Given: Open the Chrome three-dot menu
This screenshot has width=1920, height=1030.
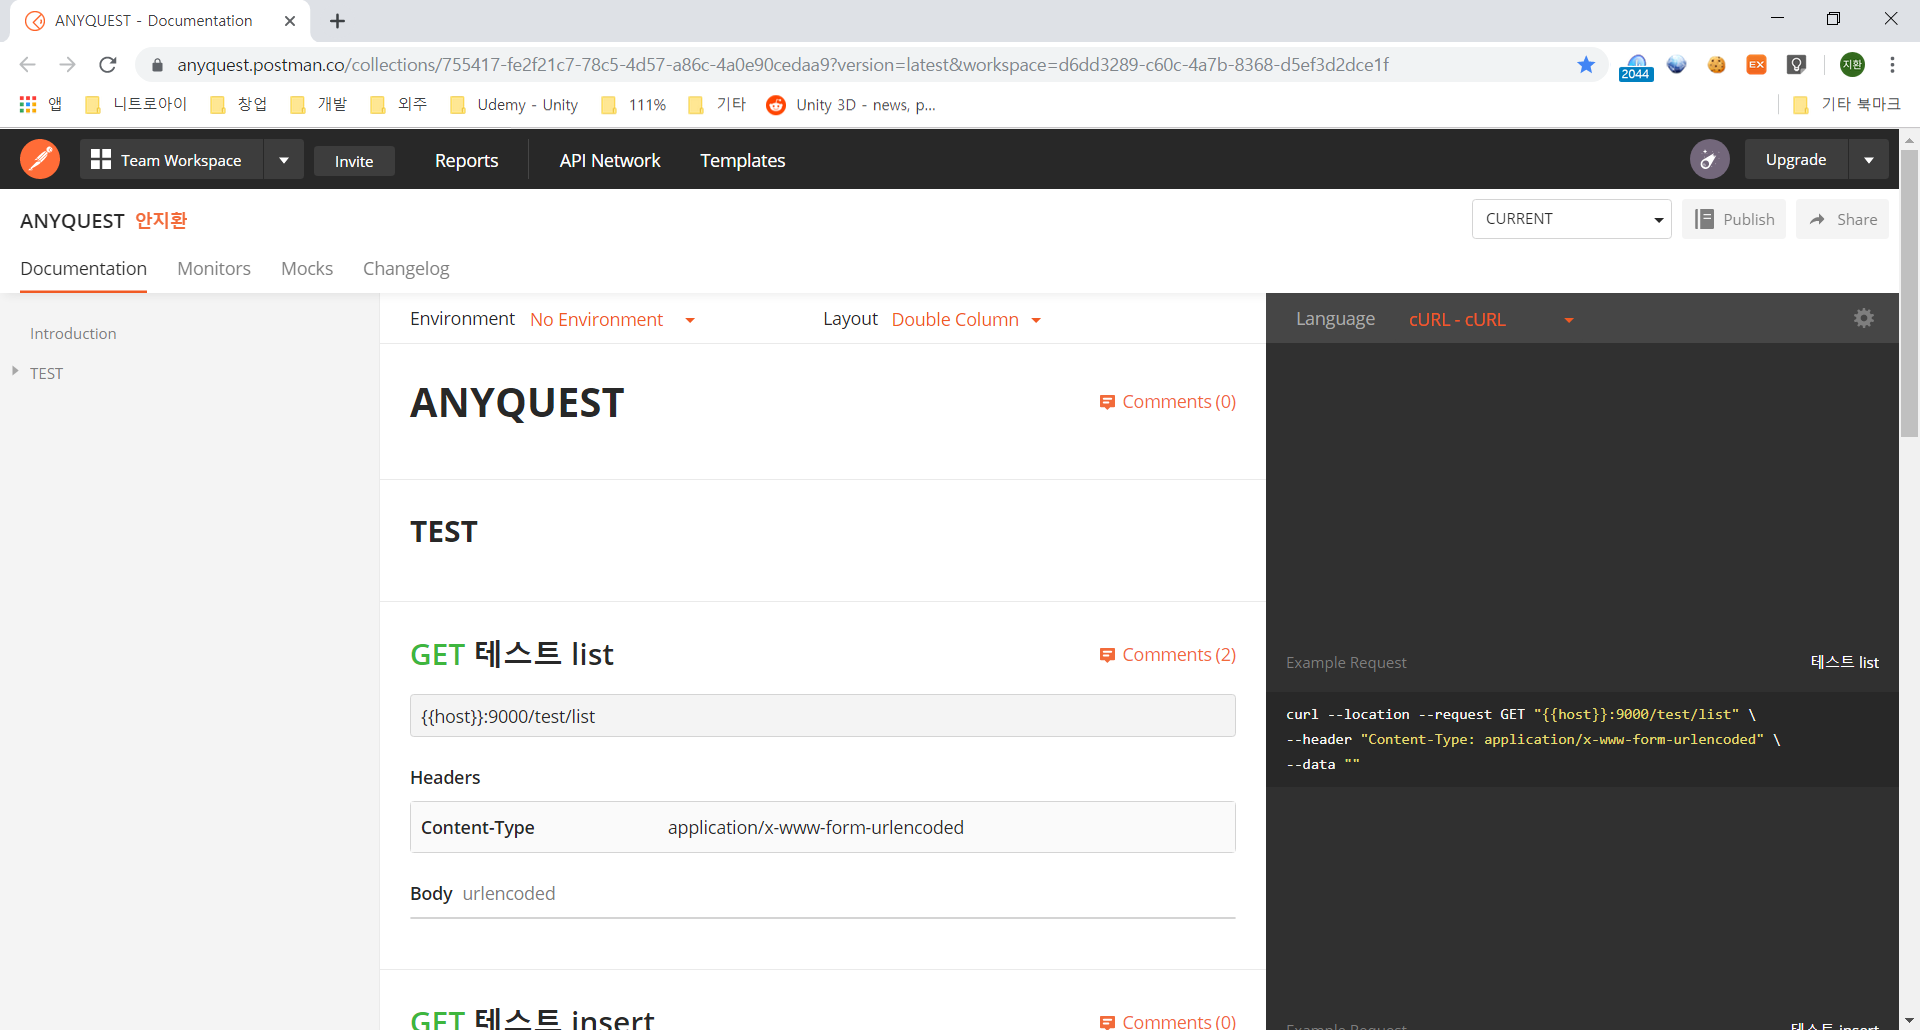Looking at the screenshot, I should point(1892,65).
